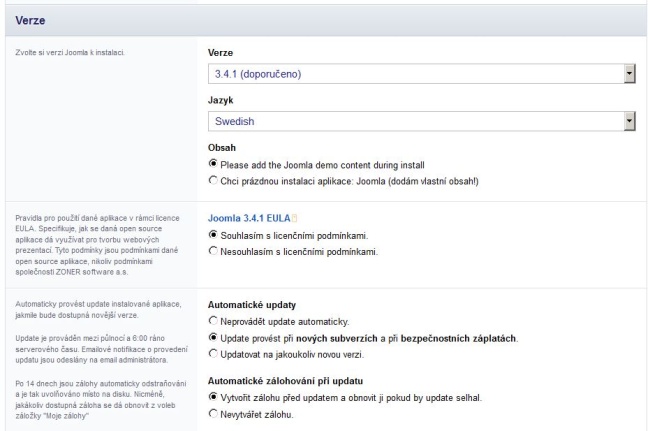
Task: Click the Obsah label
Action: pyautogui.click(x=222, y=145)
